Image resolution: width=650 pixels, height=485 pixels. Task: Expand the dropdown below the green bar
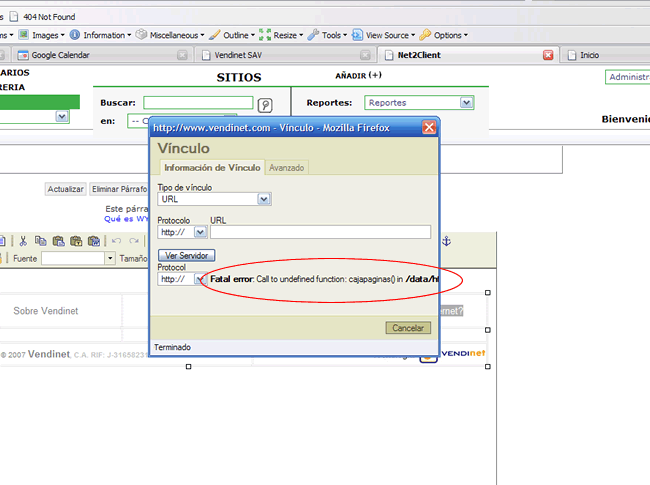(62, 116)
